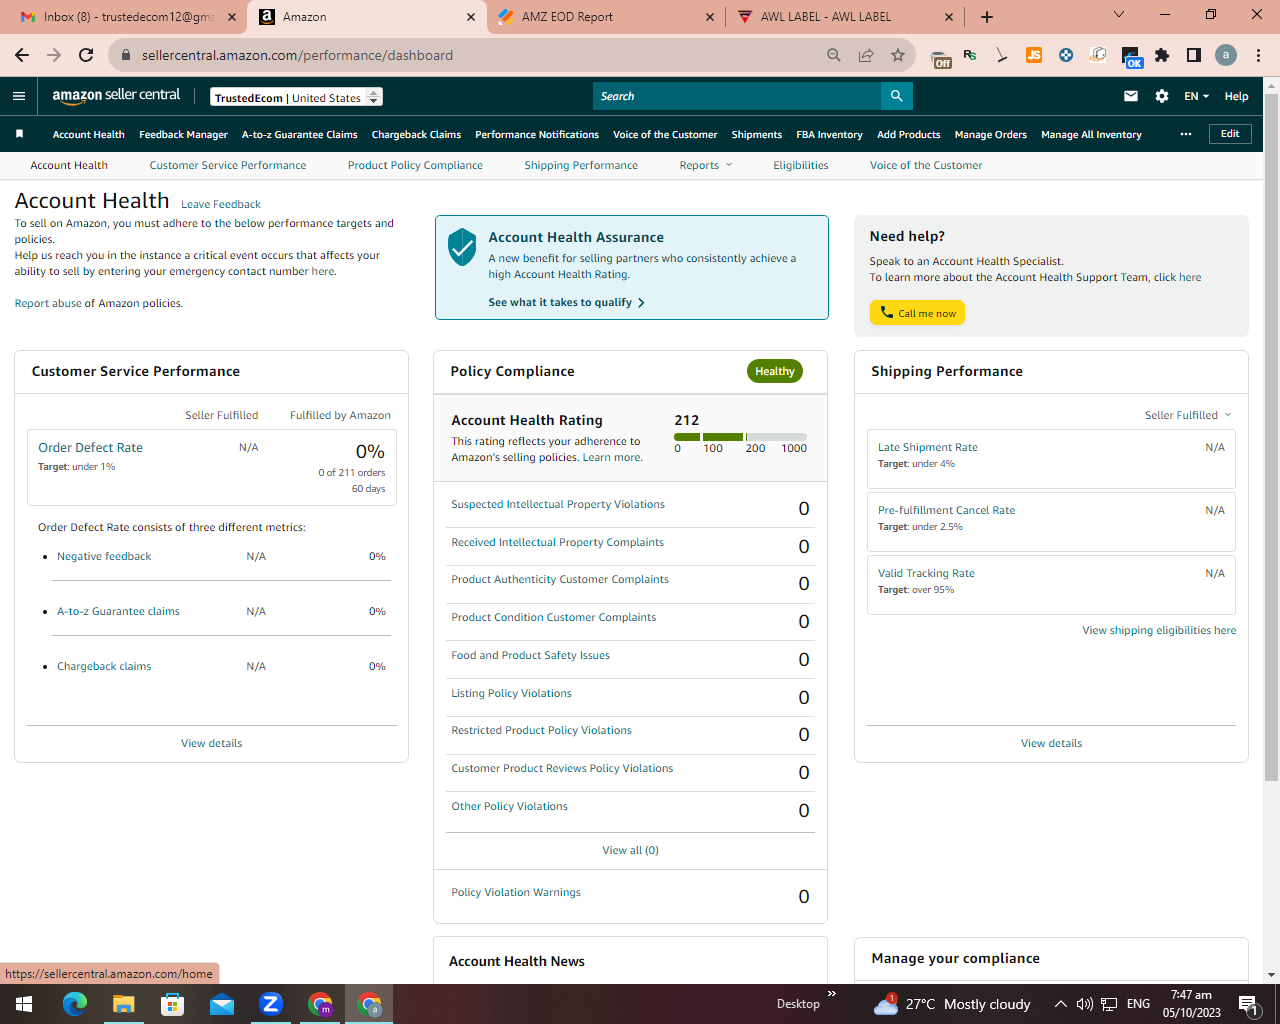Open See what it takes to qualify link

tap(566, 302)
